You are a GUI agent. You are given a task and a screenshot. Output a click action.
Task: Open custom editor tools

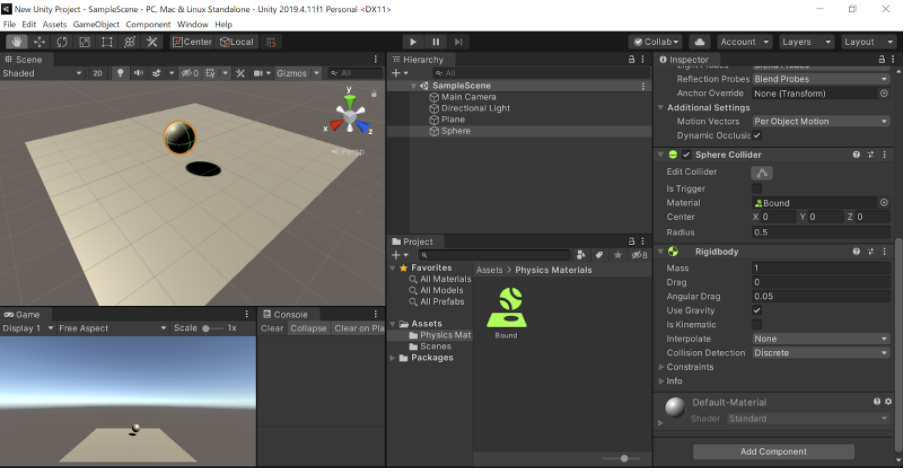coord(152,42)
